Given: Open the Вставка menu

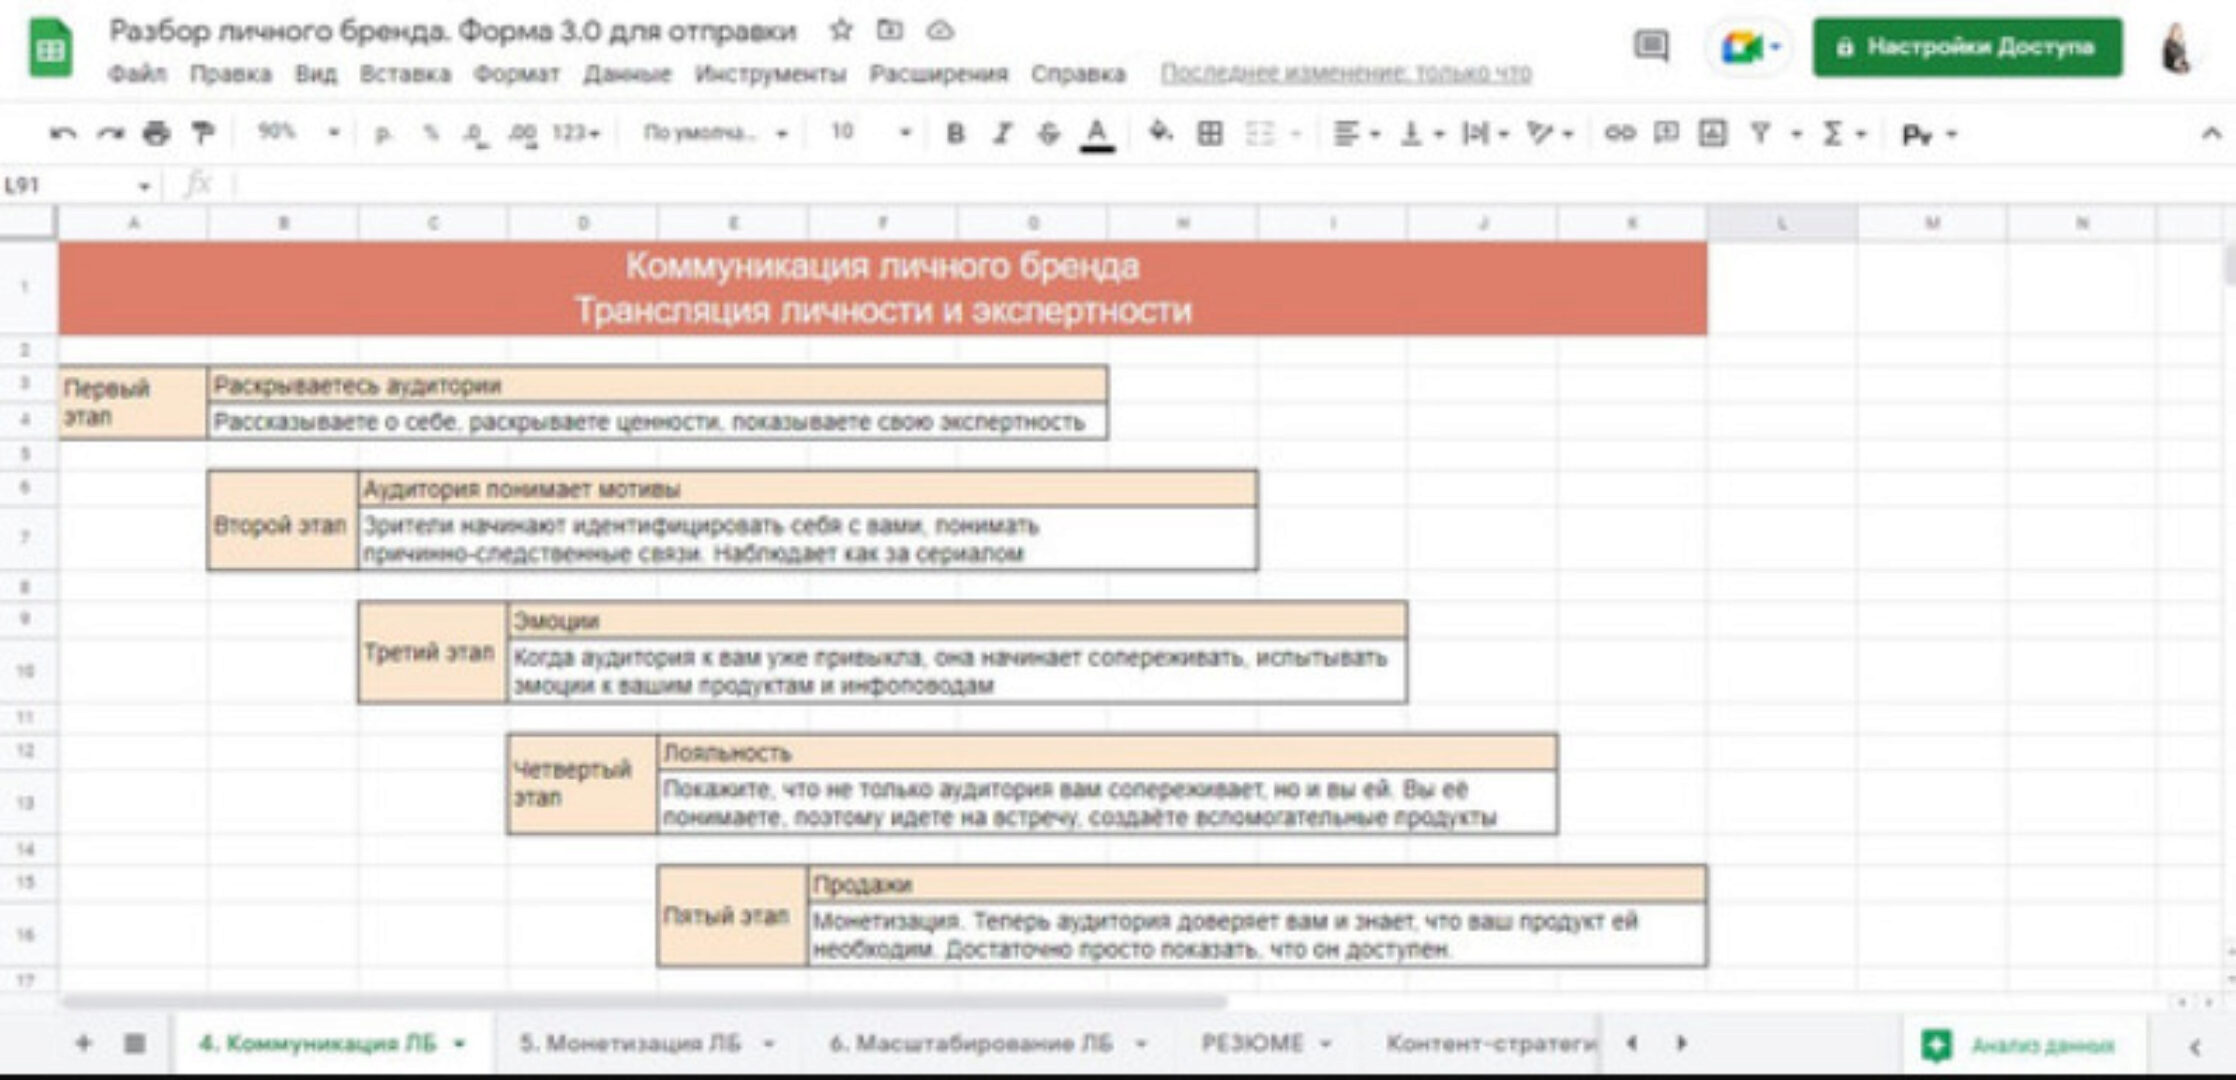Looking at the screenshot, I should point(405,74).
